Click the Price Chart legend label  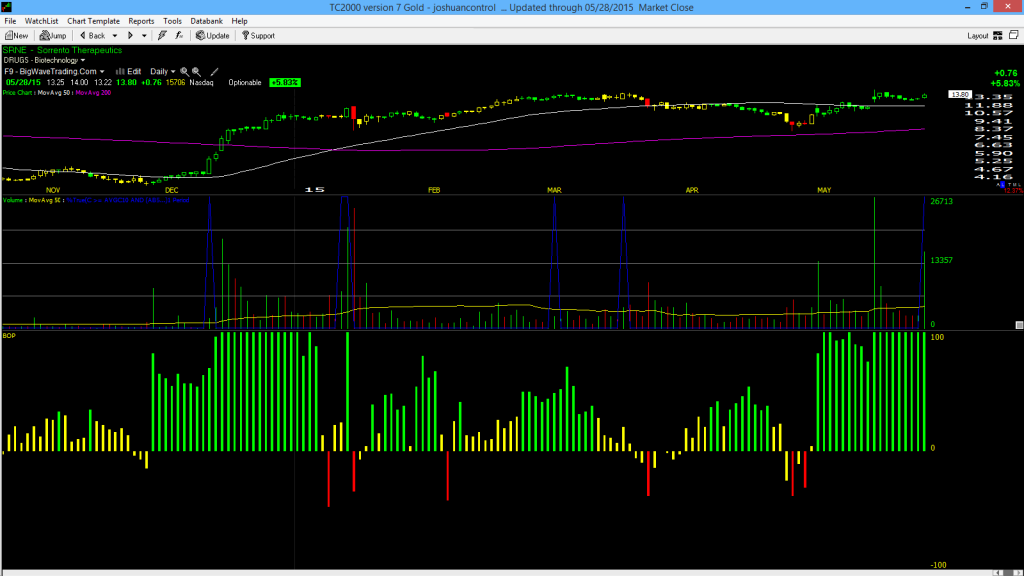[18, 93]
